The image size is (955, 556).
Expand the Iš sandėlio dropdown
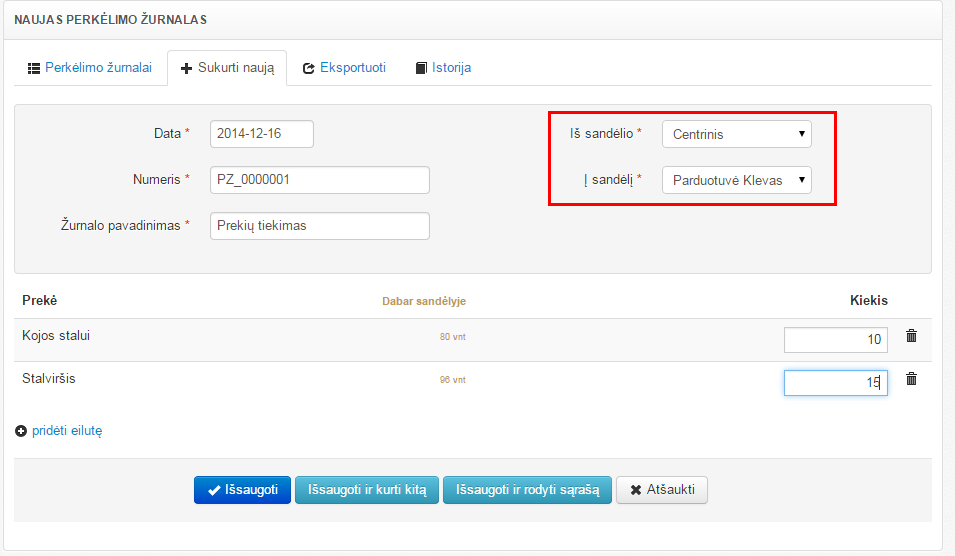pos(737,134)
